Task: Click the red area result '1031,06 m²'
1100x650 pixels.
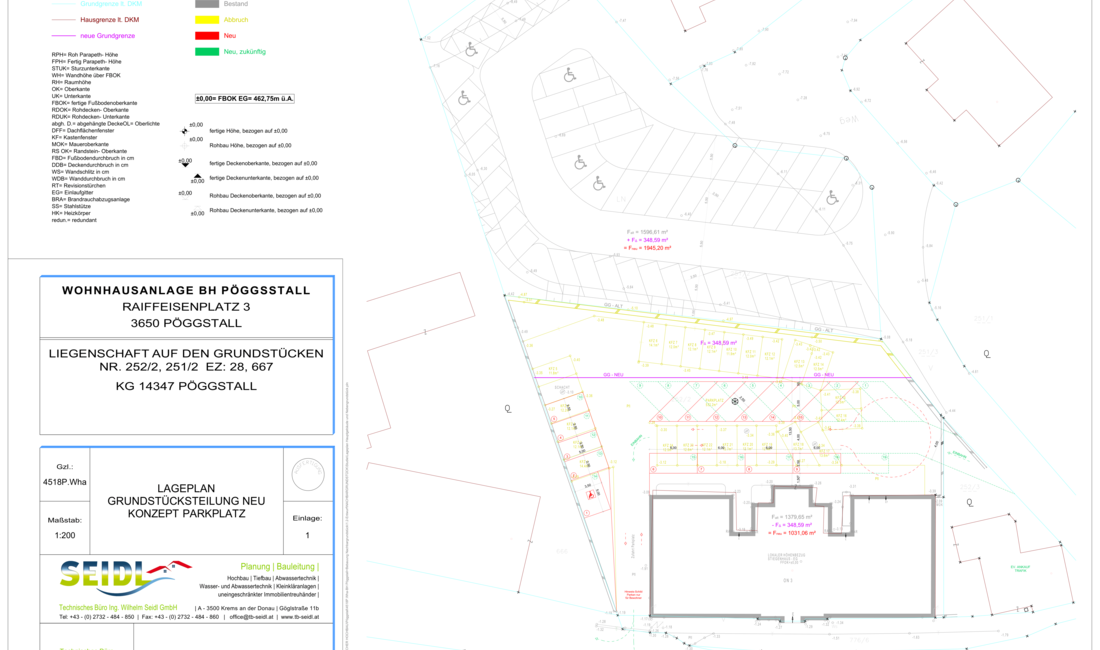Action: pyautogui.click(x=800, y=533)
